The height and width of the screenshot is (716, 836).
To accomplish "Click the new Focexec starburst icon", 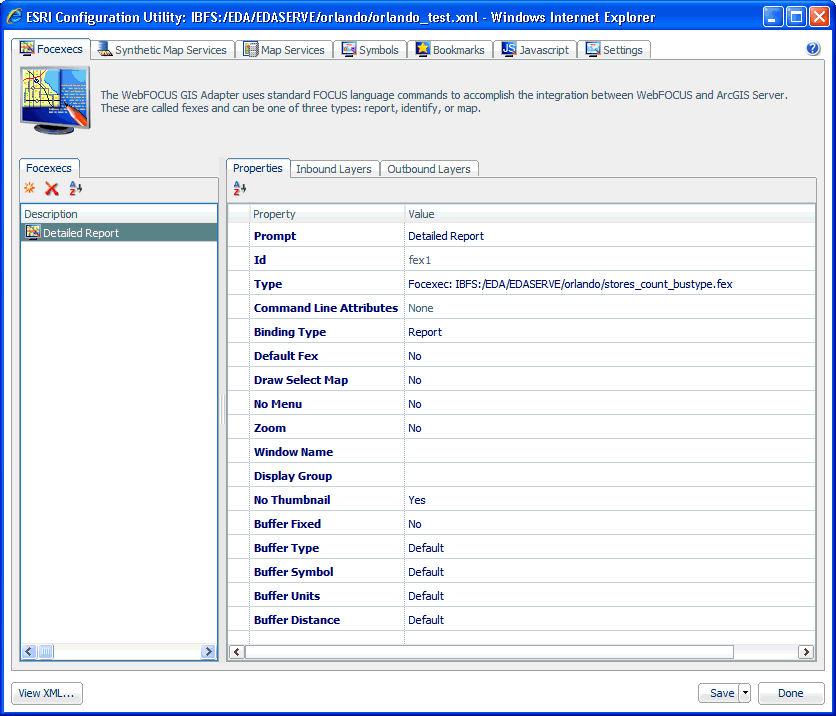I will tap(29, 188).
